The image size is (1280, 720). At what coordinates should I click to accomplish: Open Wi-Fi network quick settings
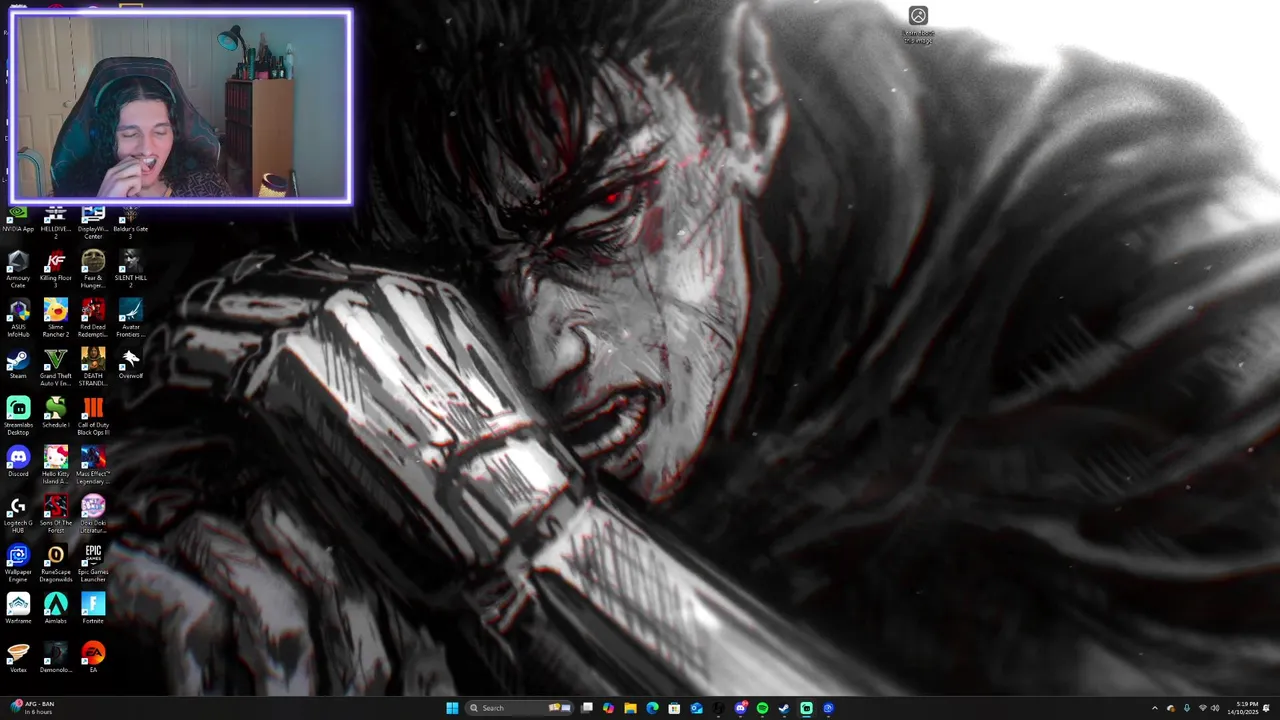1202,708
